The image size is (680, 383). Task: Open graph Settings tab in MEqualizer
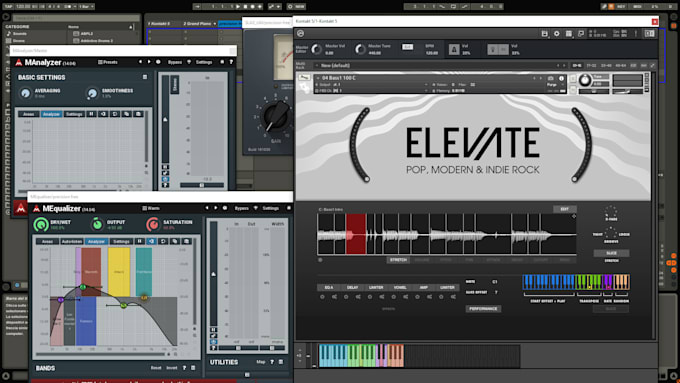(x=121, y=241)
